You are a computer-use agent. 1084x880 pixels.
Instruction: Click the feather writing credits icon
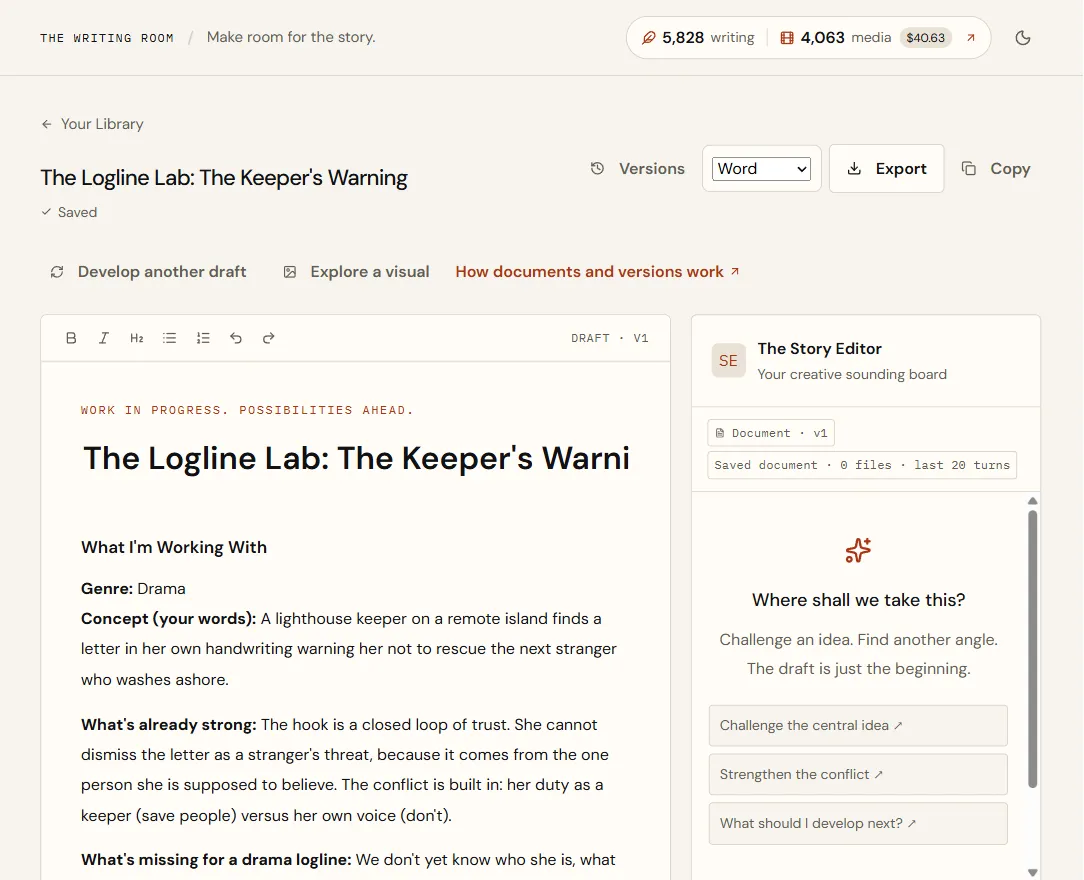(x=648, y=37)
